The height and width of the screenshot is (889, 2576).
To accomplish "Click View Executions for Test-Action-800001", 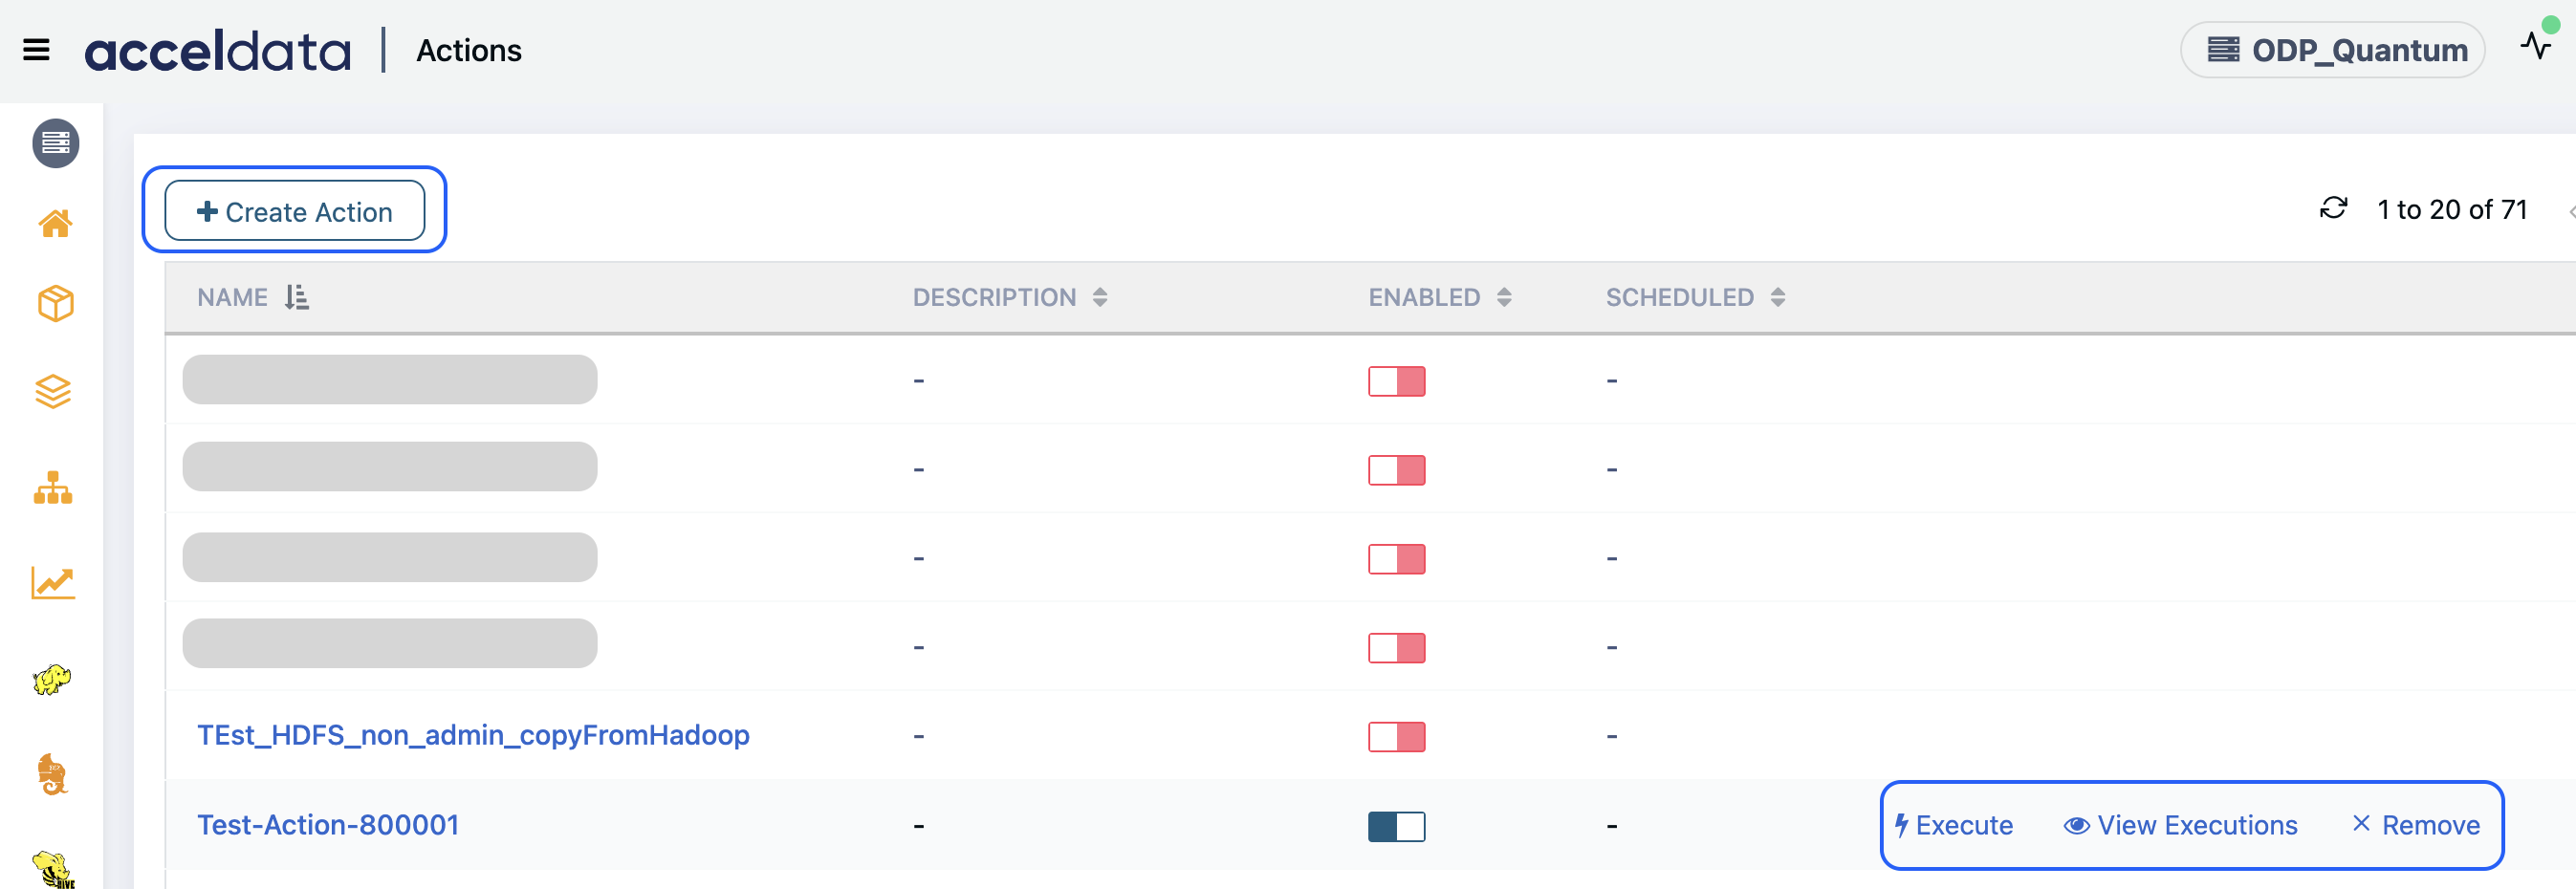I will (2181, 825).
